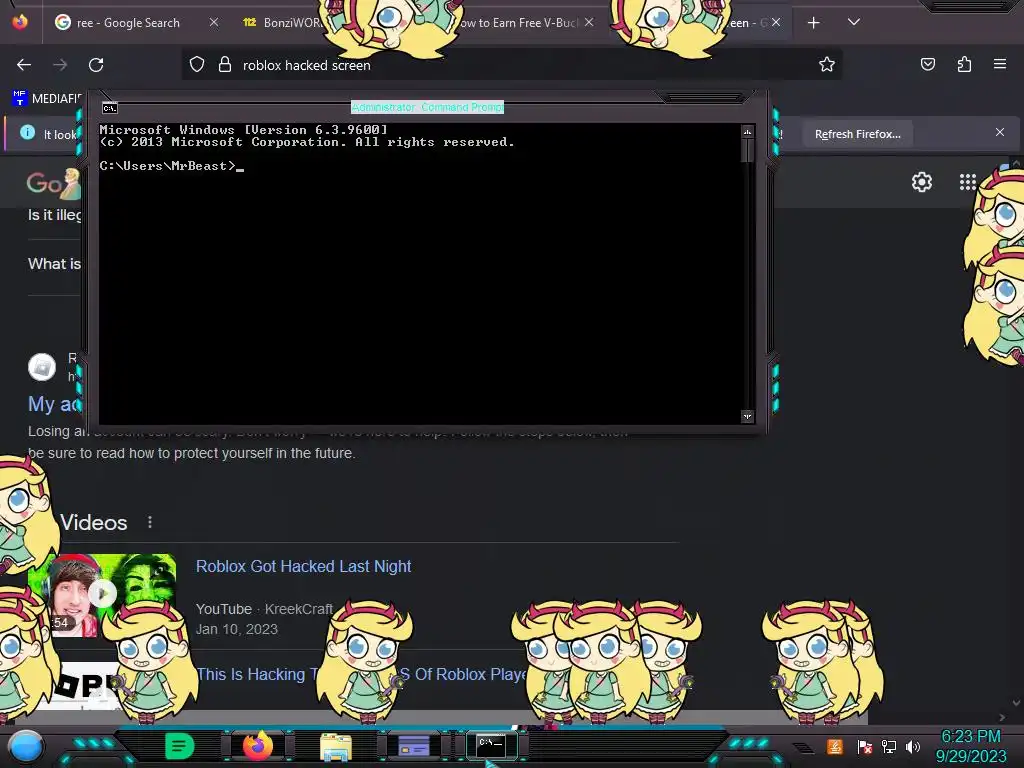Open Save to Pocket button
1024x768 pixels.
point(927,64)
